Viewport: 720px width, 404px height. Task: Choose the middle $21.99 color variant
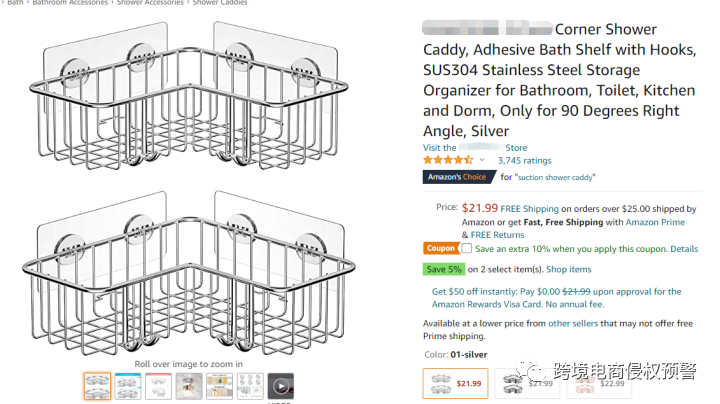526,382
